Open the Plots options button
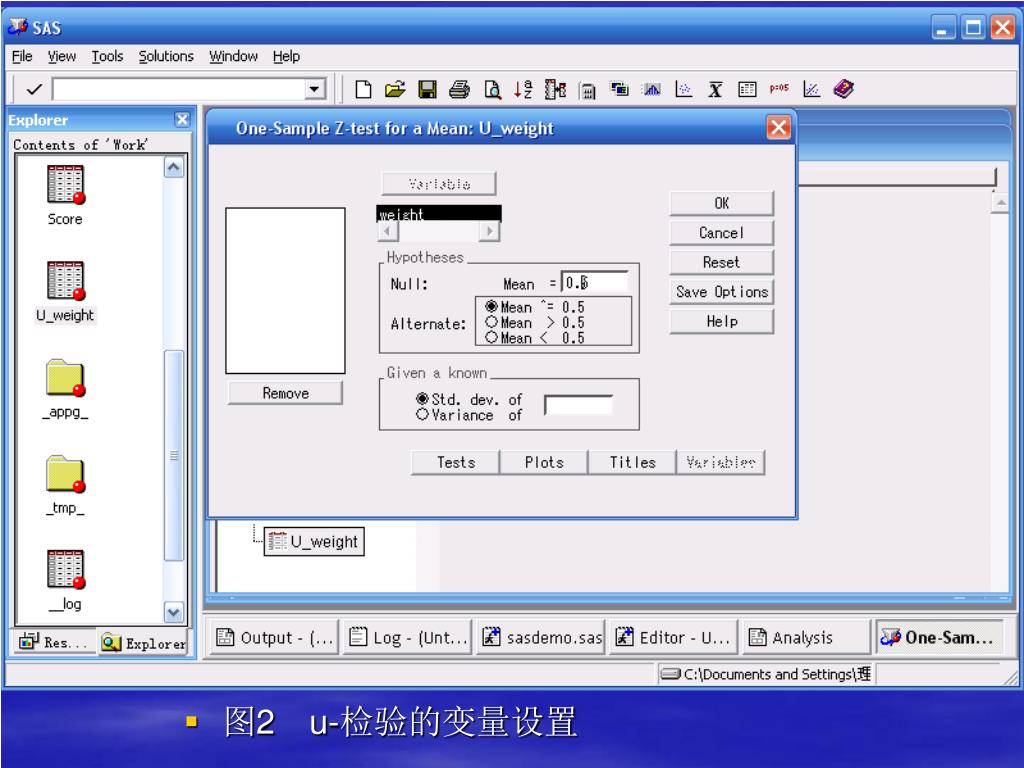Viewport: 1024px width, 768px height. (x=543, y=462)
